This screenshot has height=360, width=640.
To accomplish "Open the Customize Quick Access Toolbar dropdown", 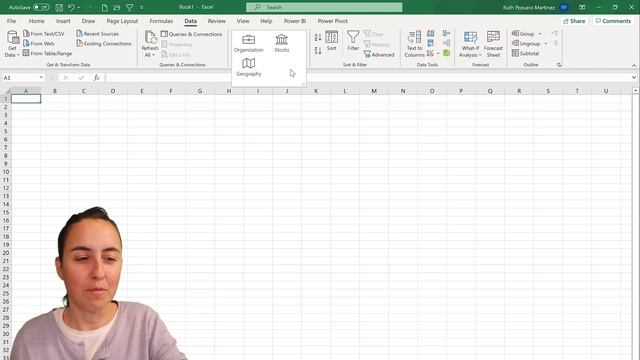I will pos(142,7).
